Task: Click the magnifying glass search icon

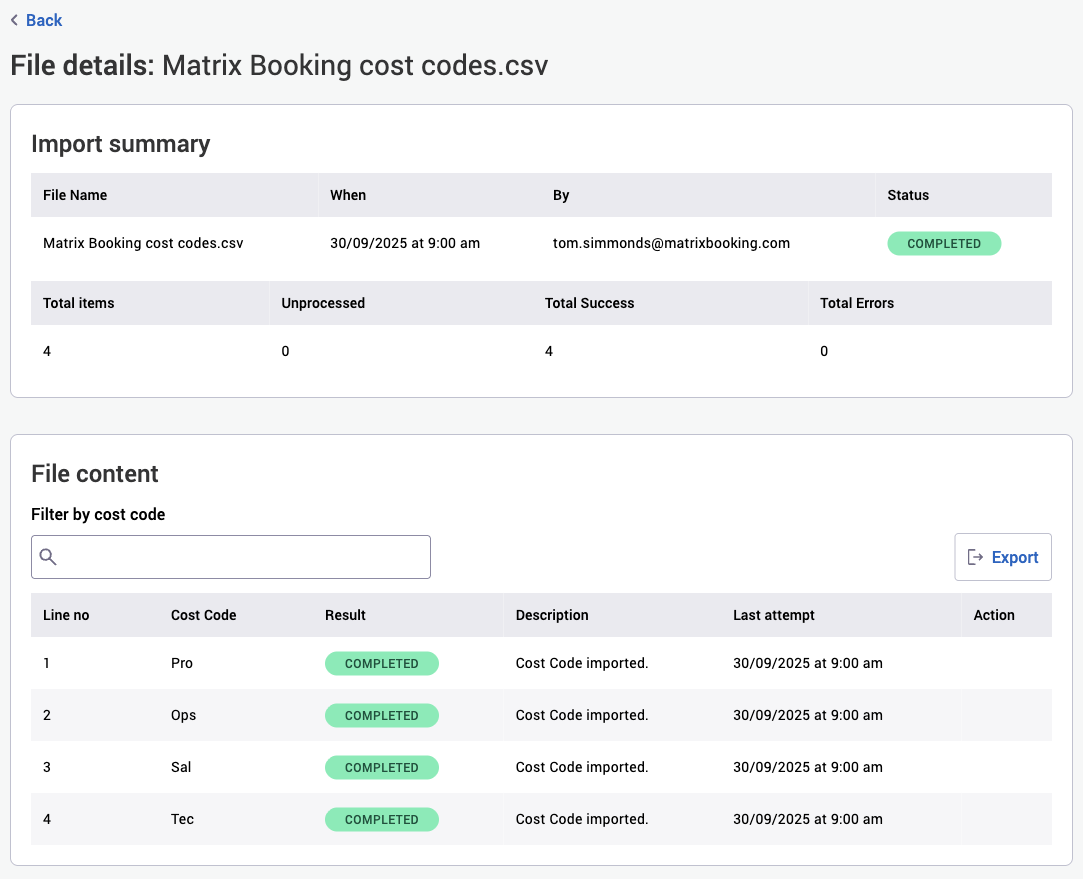Action: (48, 557)
